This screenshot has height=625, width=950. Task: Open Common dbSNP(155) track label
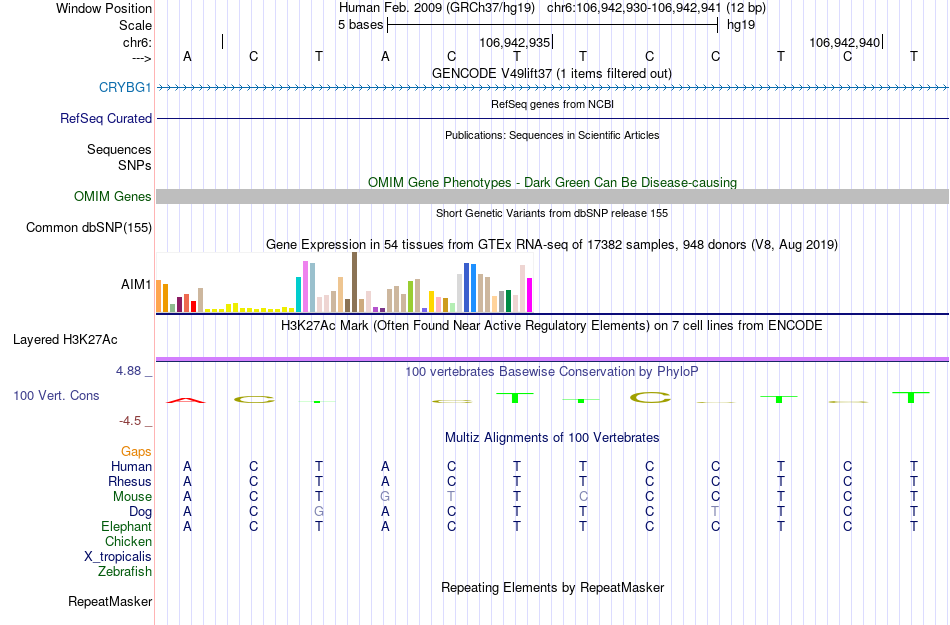click(x=88, y=227)
